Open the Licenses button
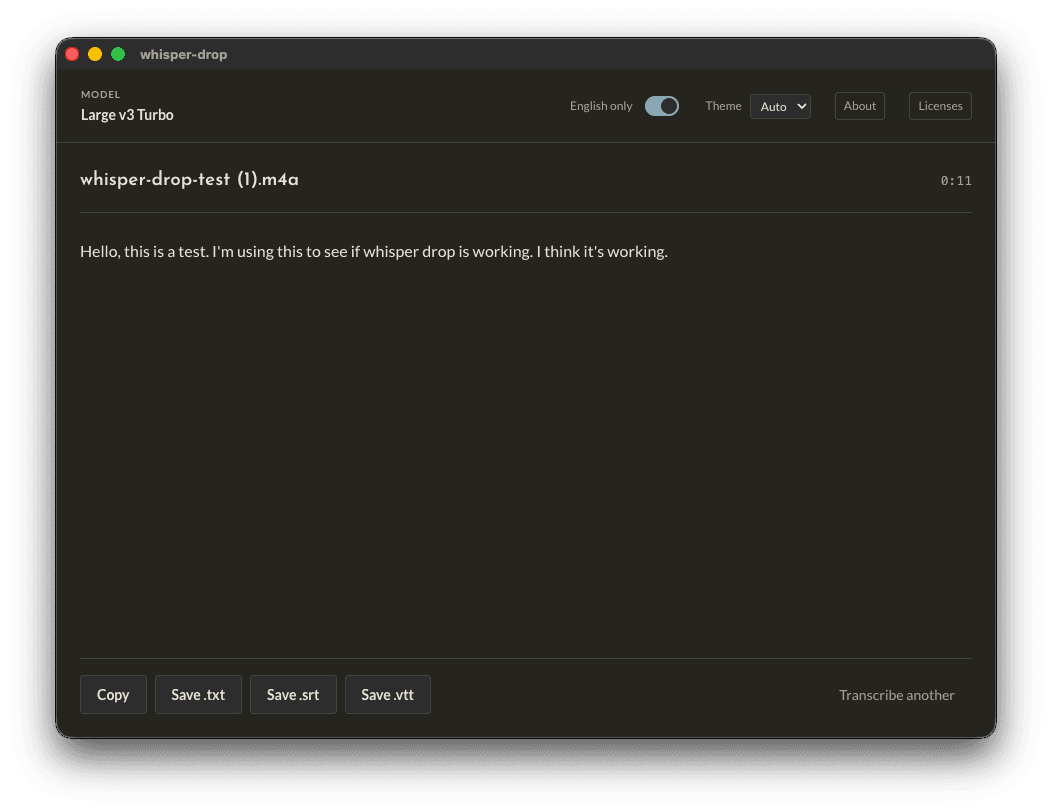 [940, 106]
